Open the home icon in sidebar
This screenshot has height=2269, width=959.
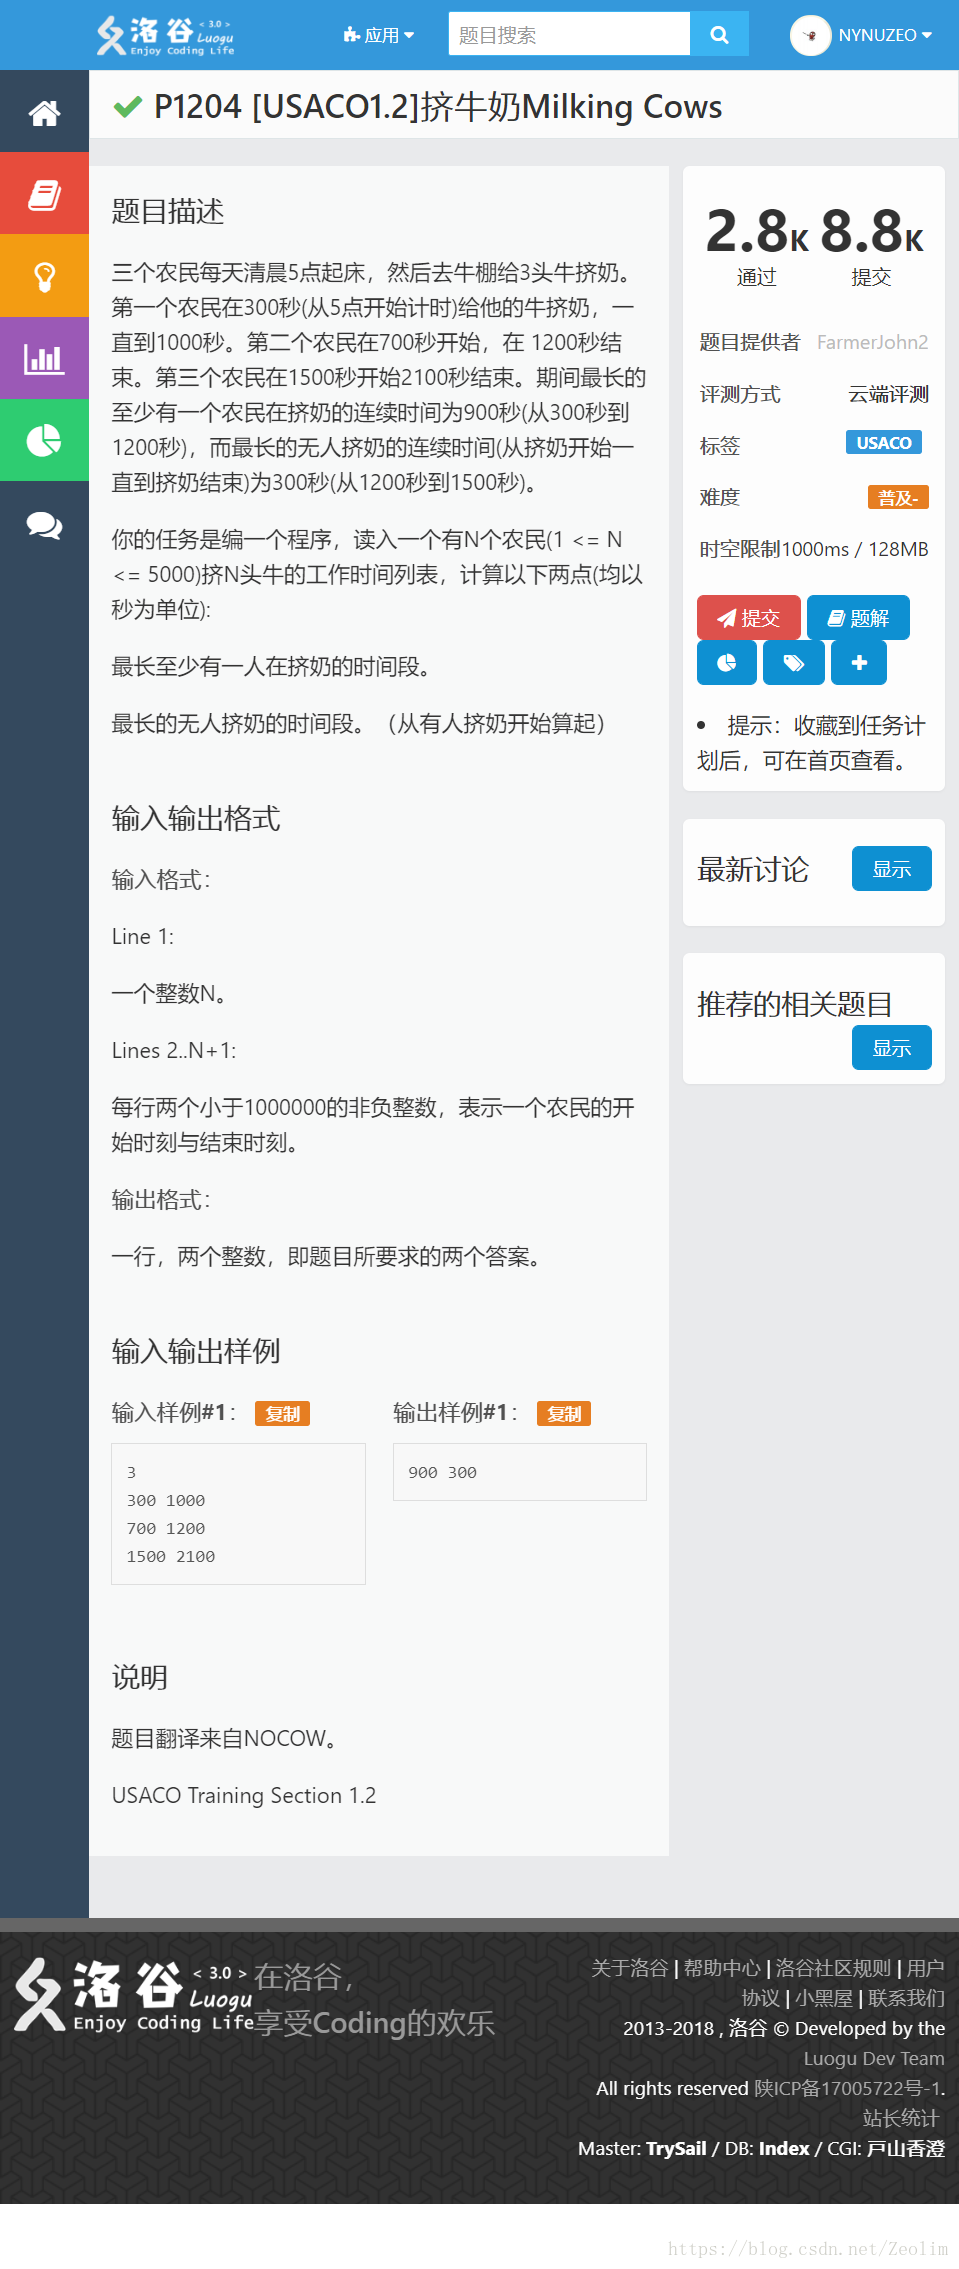coord(44,112)
